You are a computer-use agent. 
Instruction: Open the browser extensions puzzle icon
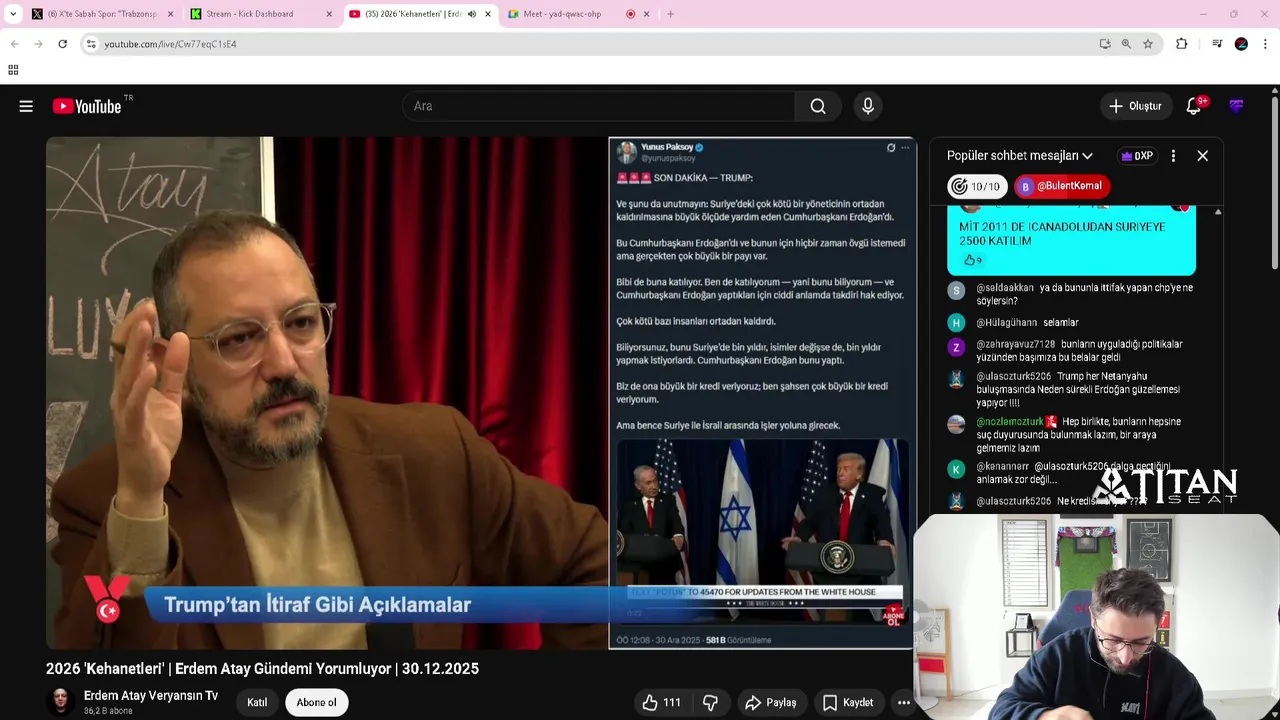pos(1182,44)
